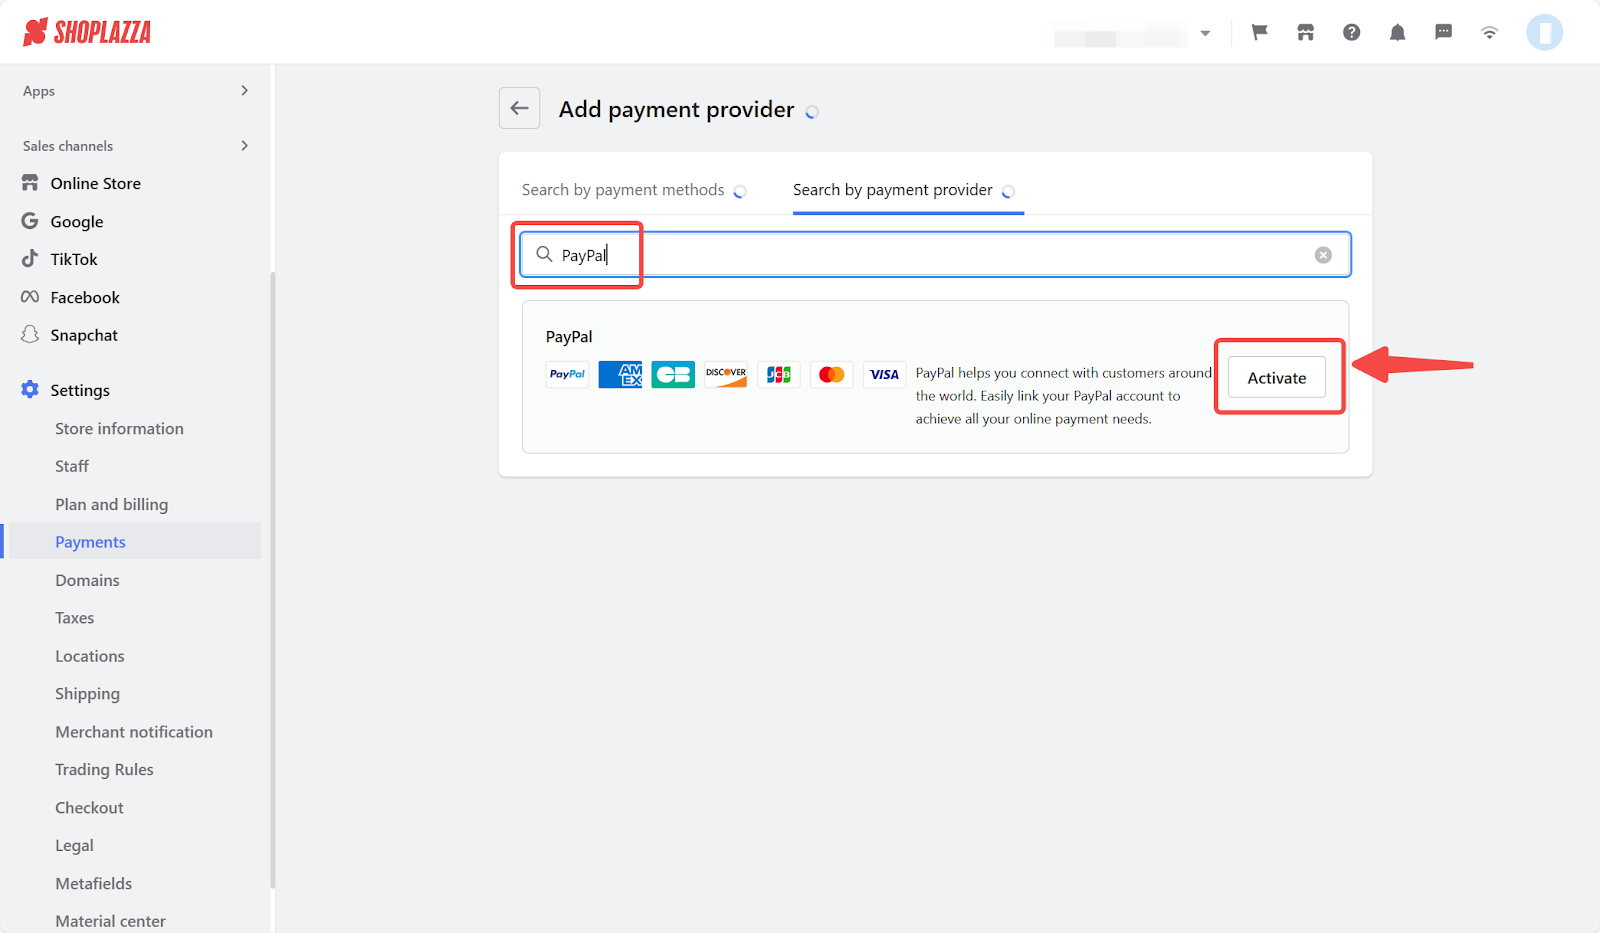Open Taxes settings
1600x933 pixels.
tap(75, 618)
